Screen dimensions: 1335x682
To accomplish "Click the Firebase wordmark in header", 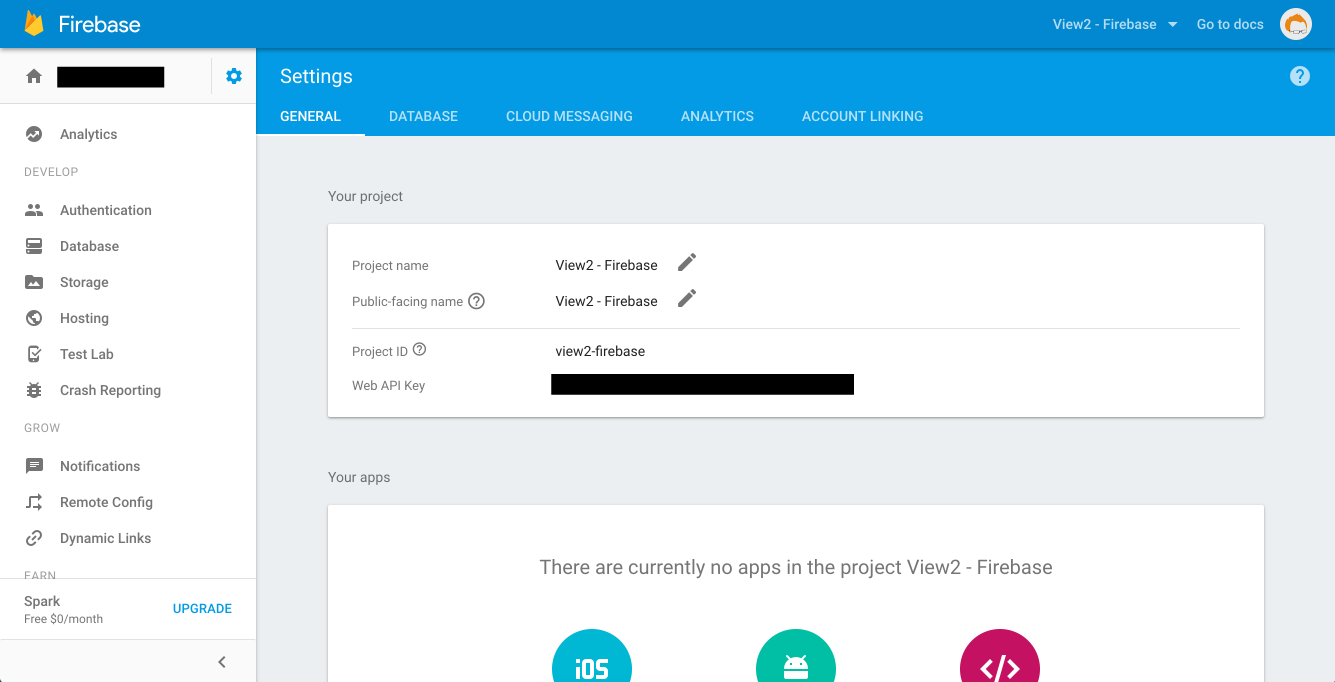I will point(99,24).
